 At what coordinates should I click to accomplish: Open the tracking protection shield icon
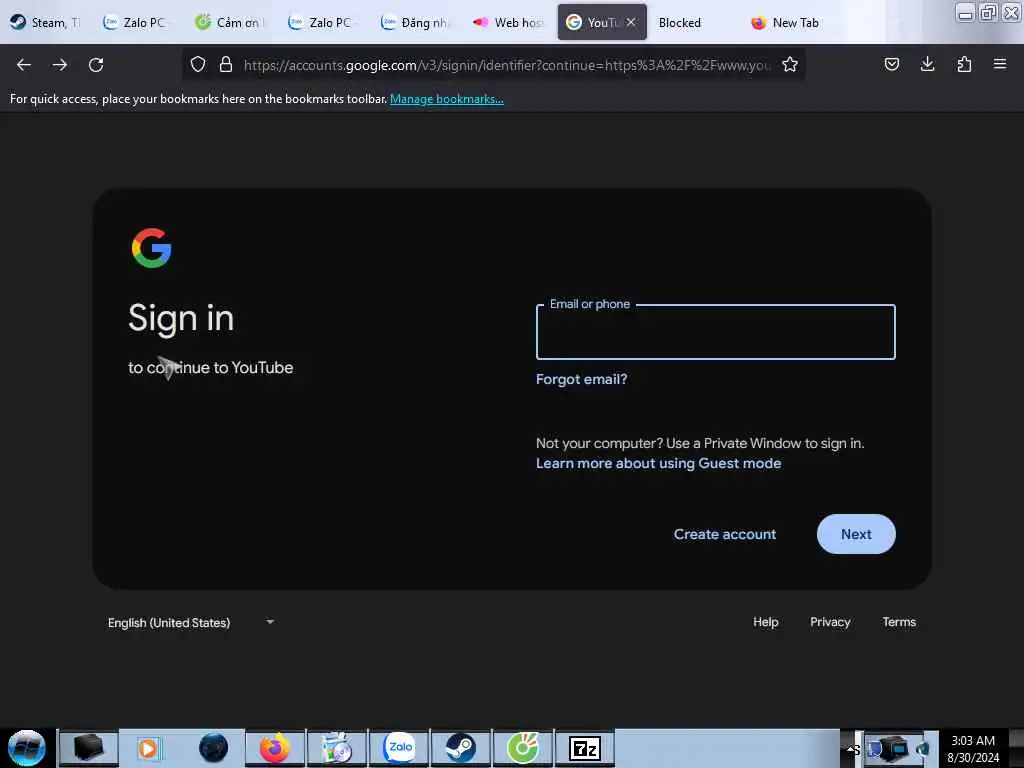coord(198,64)
